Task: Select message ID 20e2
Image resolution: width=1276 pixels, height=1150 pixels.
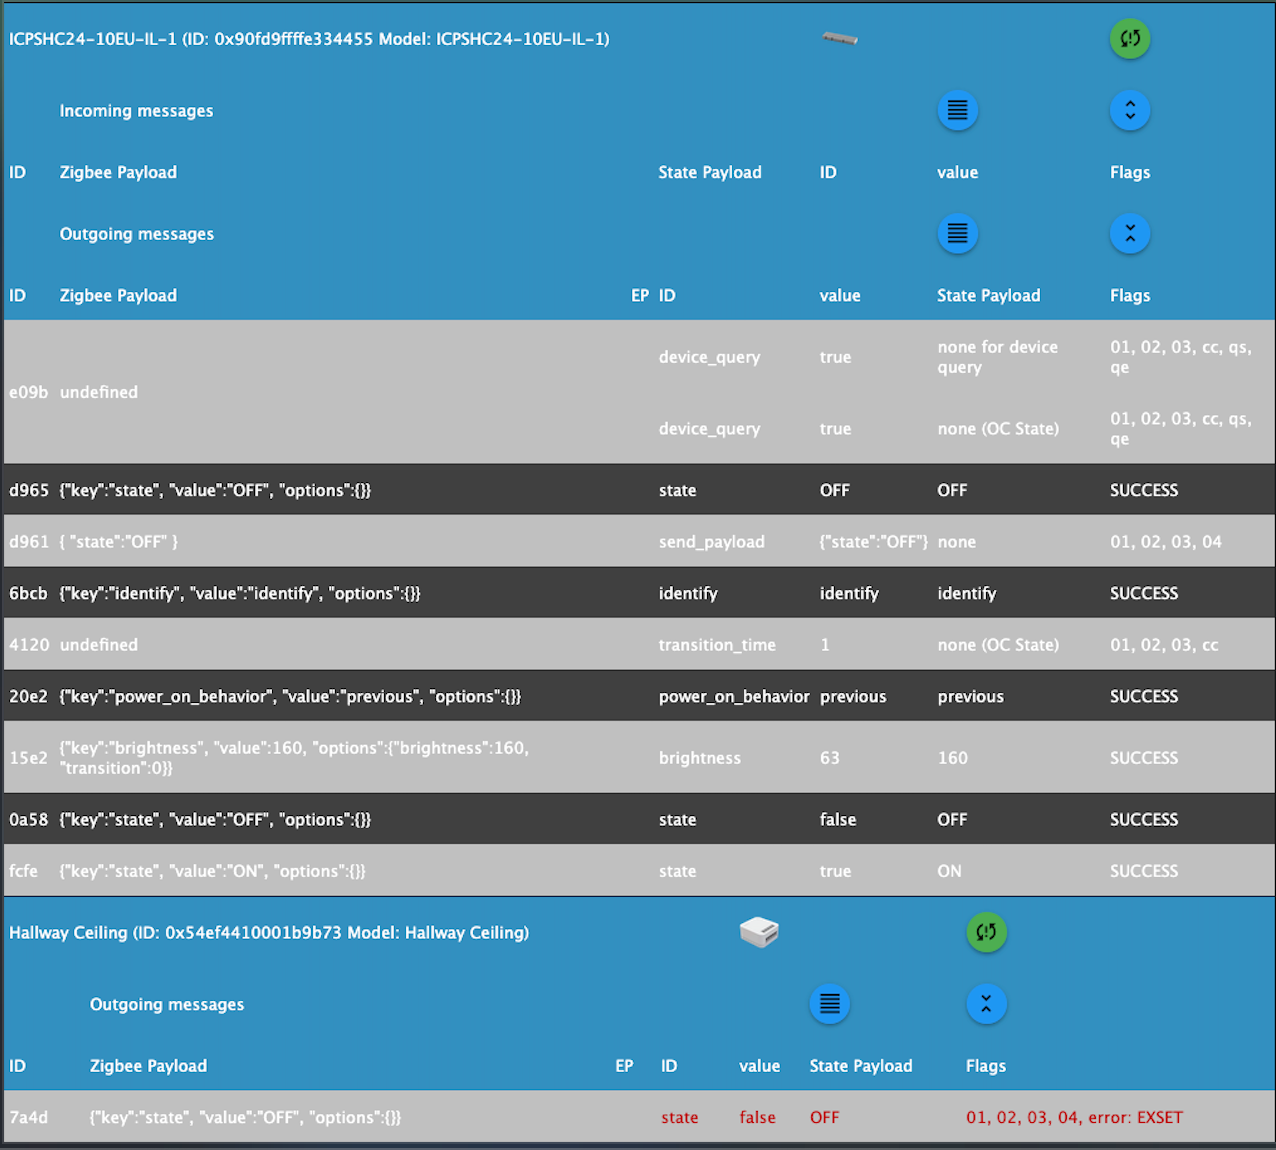Action: [28, 696]
